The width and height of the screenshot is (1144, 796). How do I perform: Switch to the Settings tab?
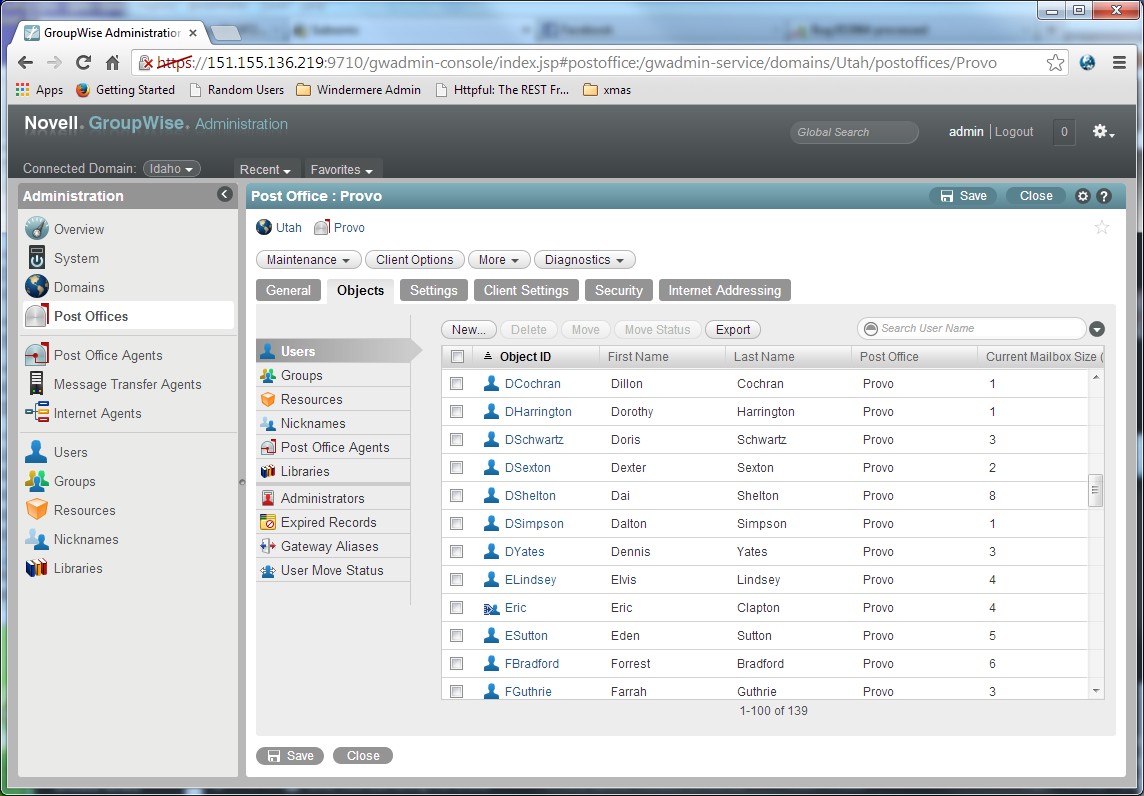point(433,290)
